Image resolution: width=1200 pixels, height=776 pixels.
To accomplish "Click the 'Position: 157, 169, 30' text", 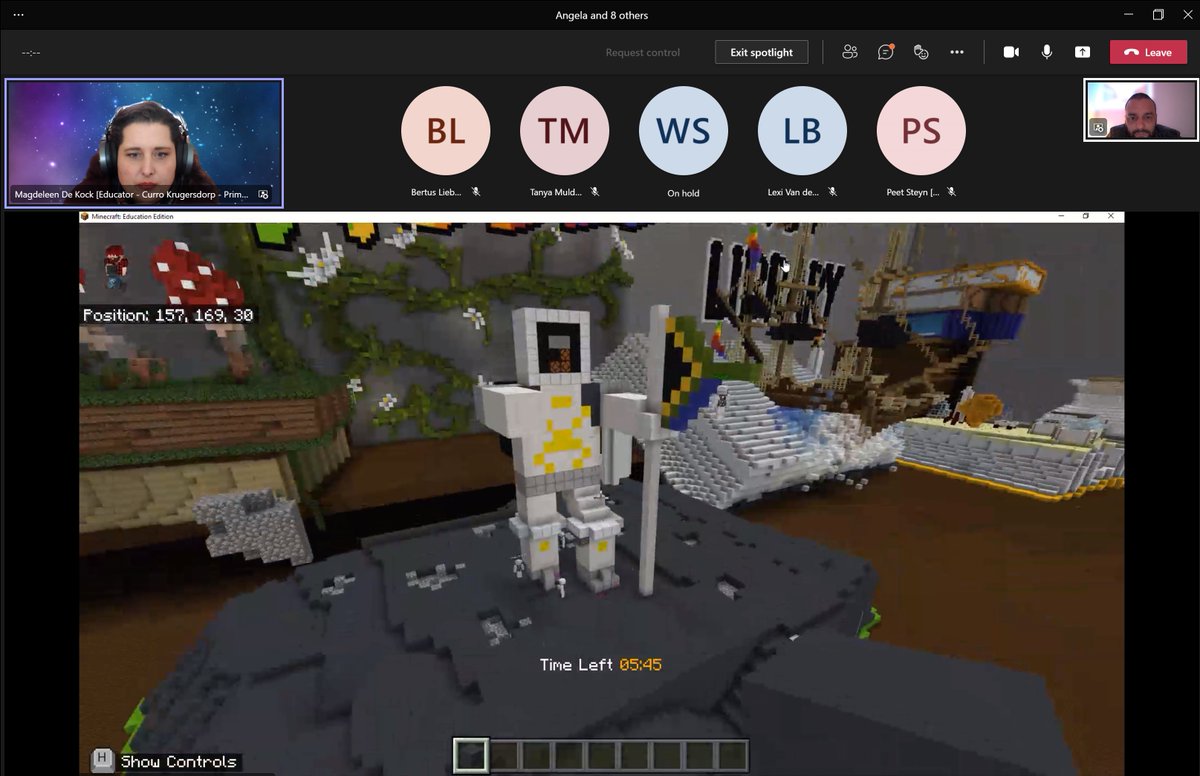I will [168, 315].
